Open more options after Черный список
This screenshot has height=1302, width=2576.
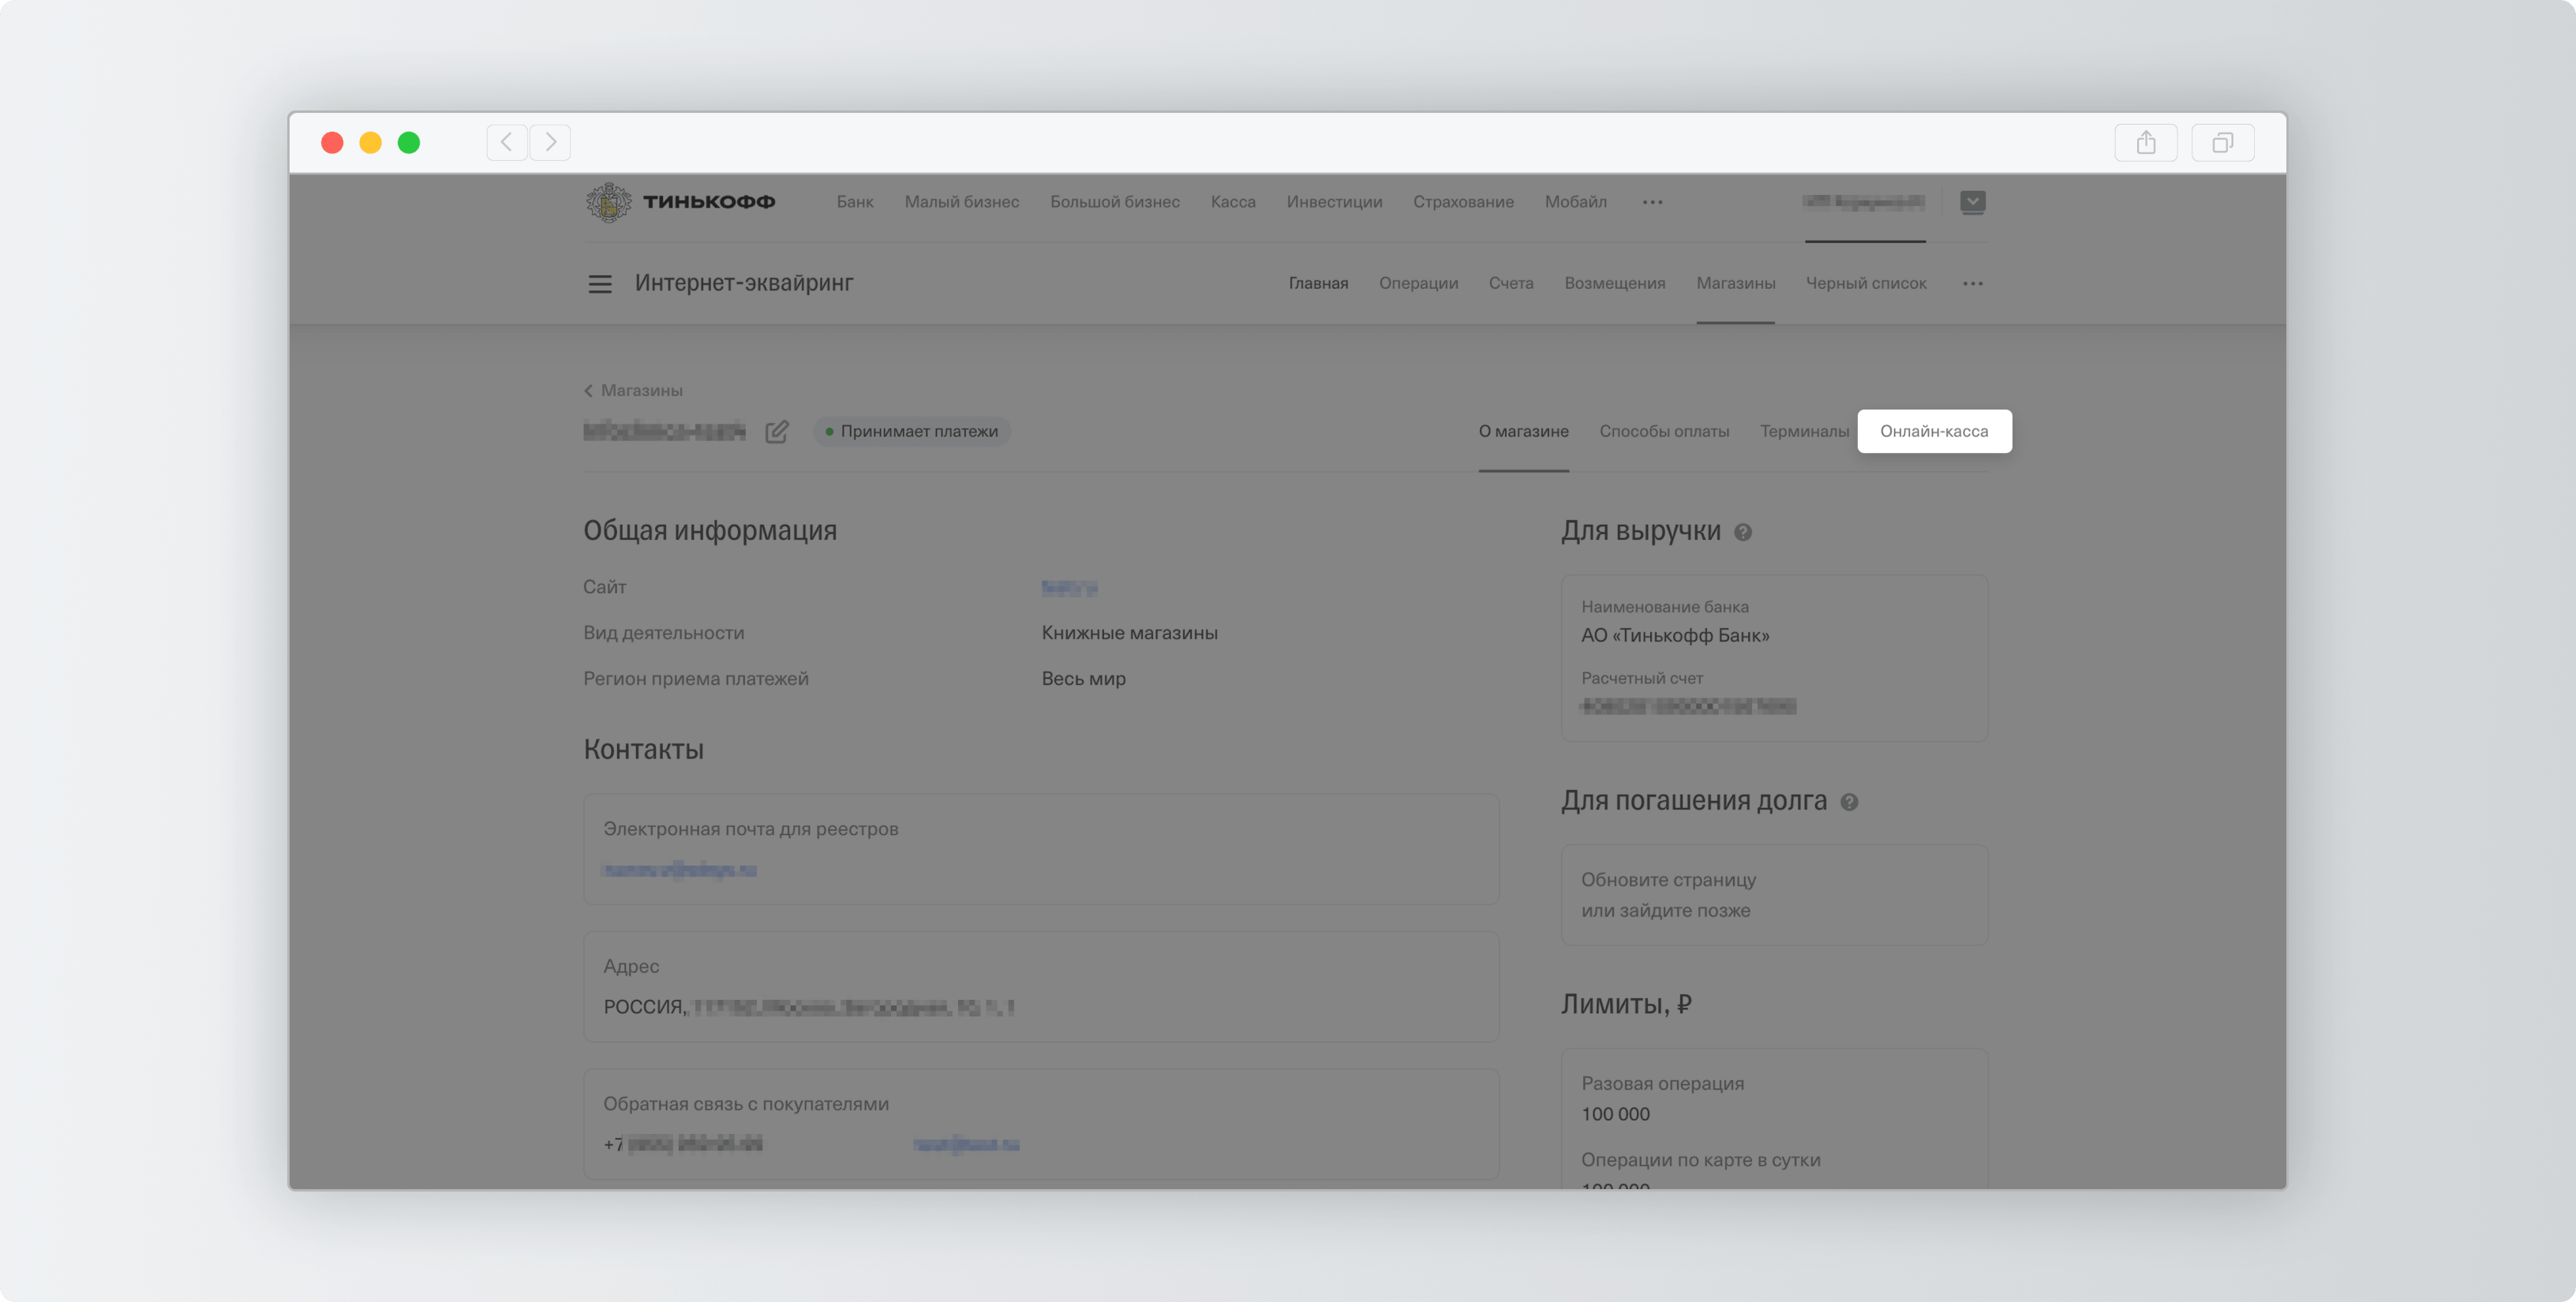1972,284
